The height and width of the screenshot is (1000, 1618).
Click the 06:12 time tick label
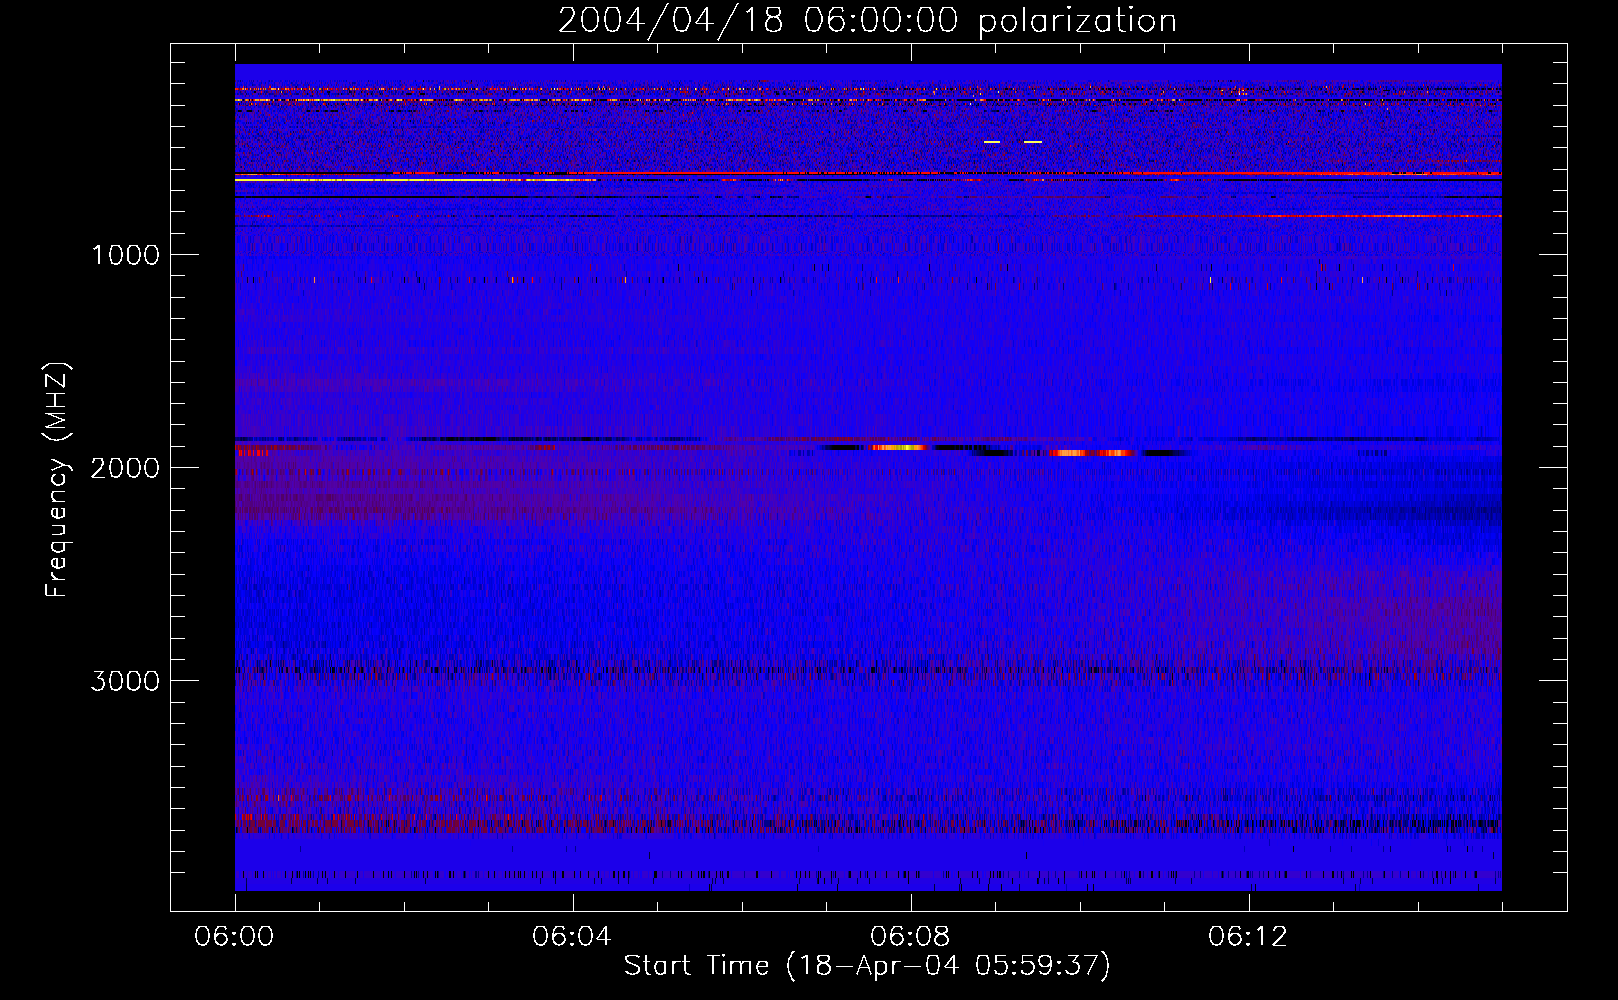[x=1248, y=937]
